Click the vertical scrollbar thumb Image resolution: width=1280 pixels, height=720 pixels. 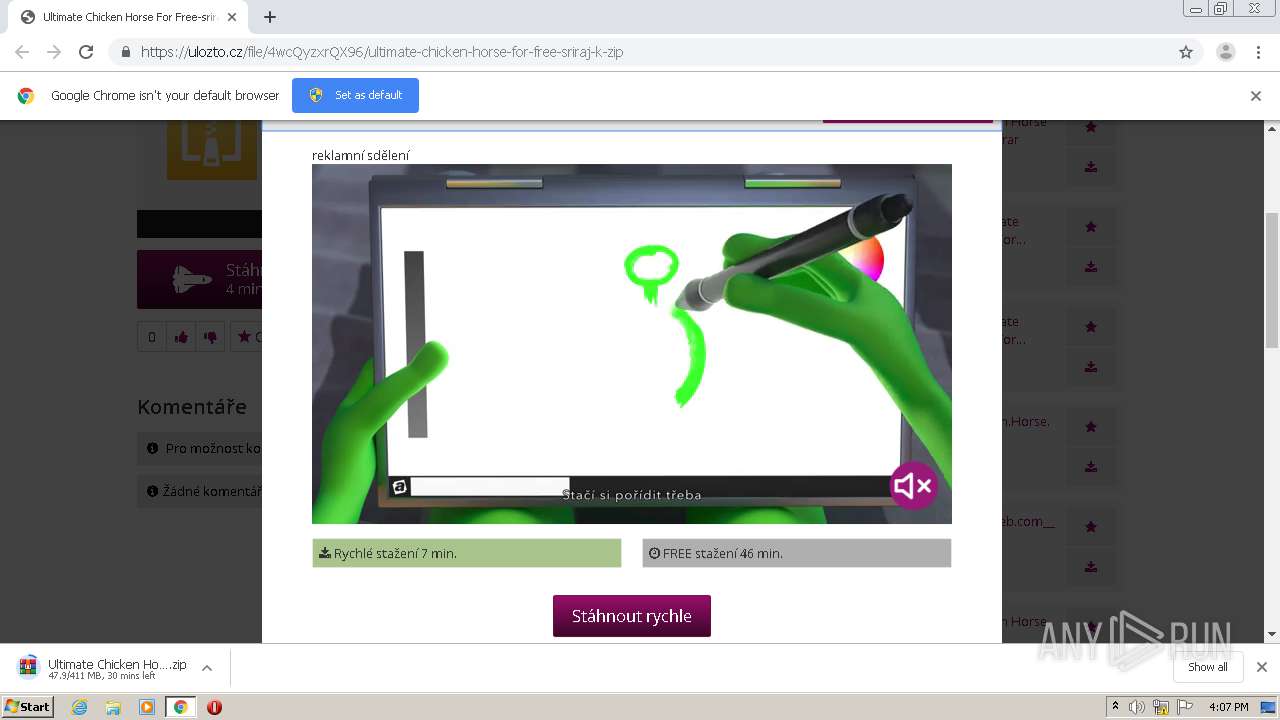(x=1272, y=280)
